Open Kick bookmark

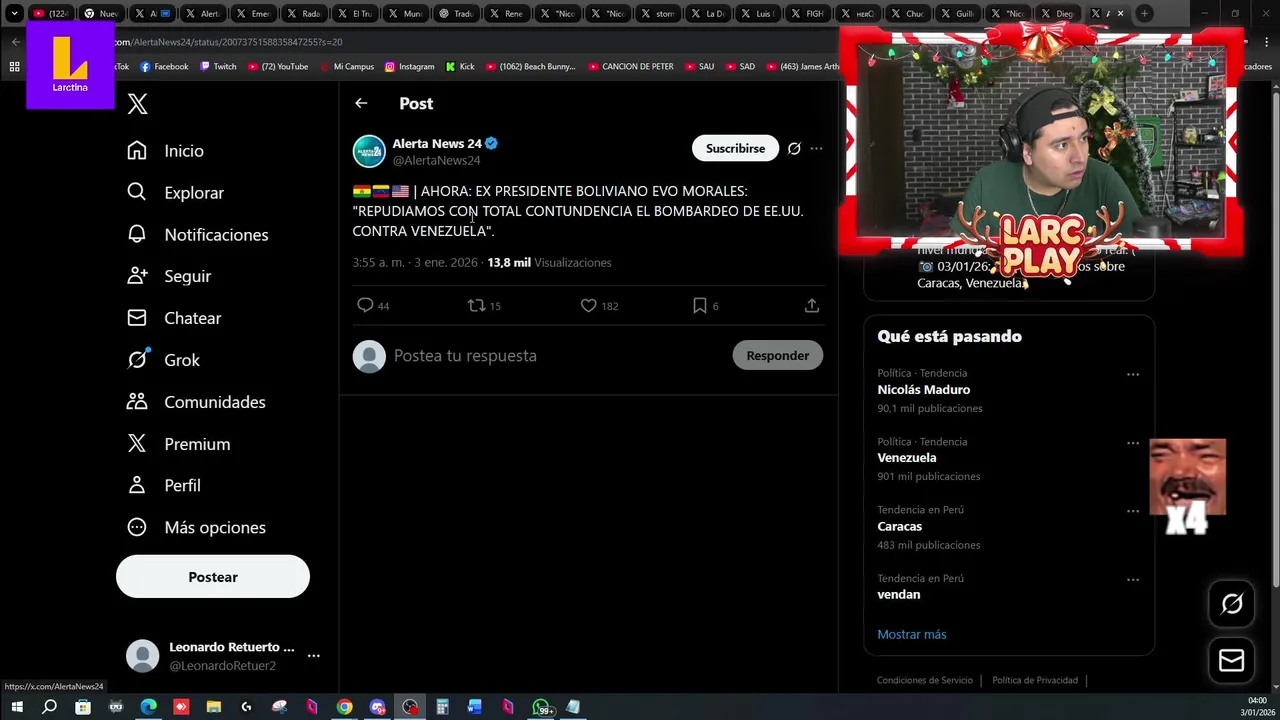460,66
